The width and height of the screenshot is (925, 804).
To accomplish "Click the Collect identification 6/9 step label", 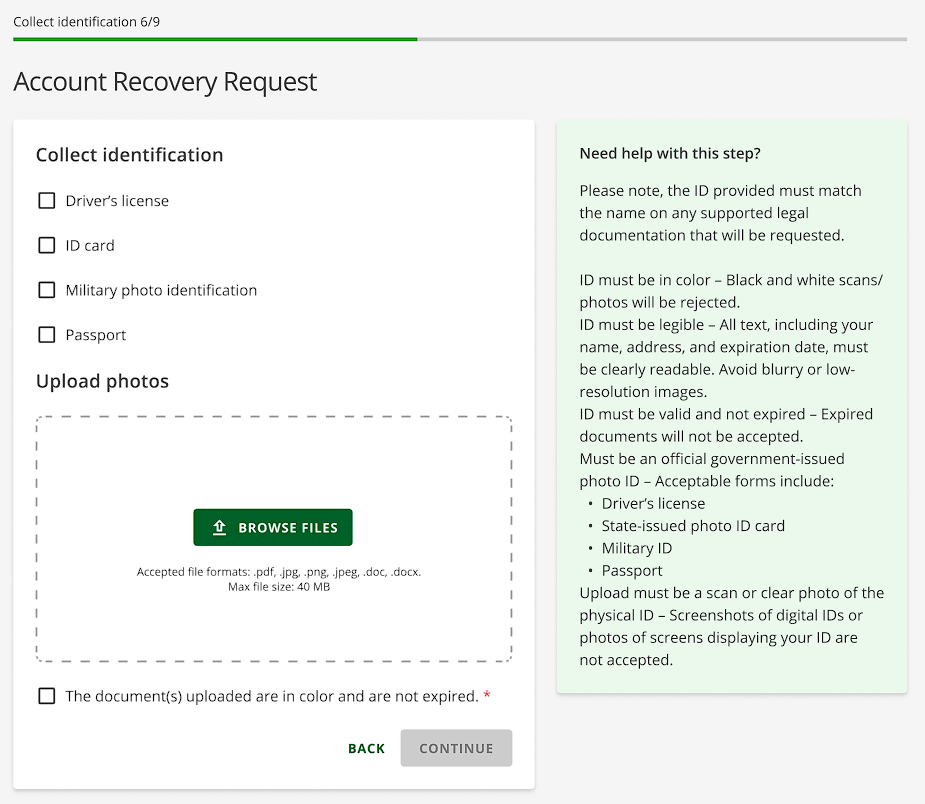I will click(84, 21).
